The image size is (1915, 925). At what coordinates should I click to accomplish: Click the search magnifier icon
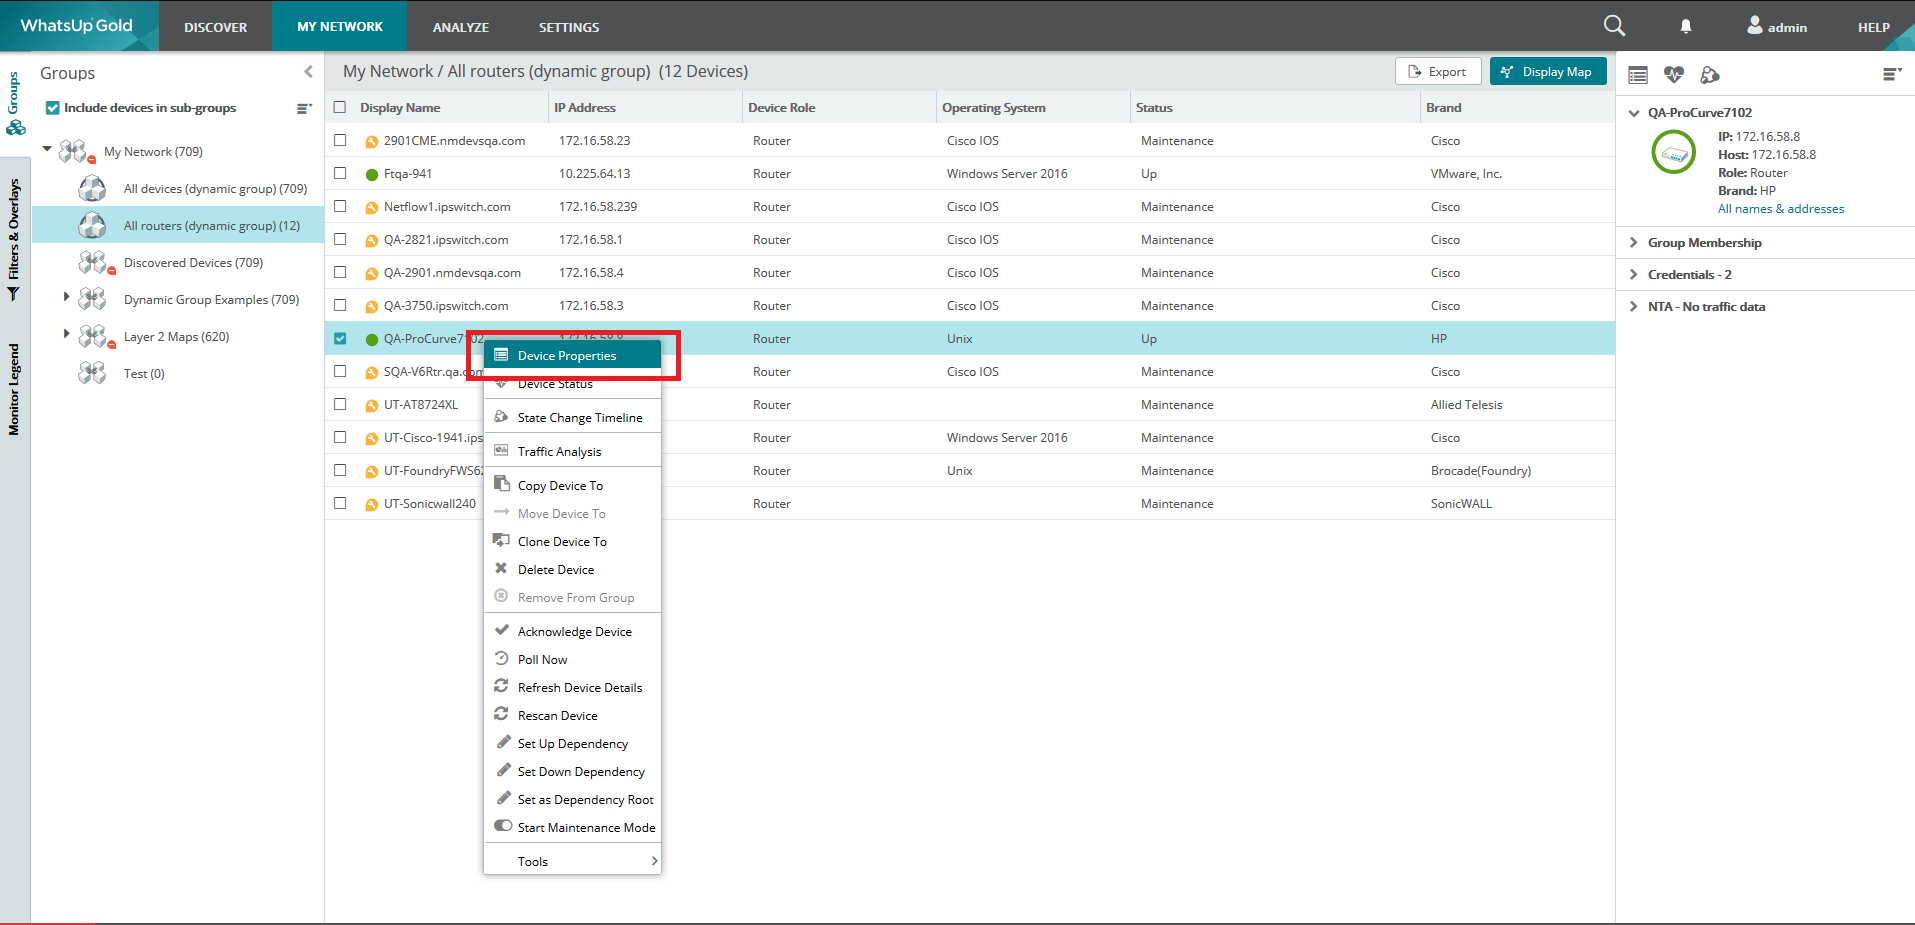point(1613,25)
